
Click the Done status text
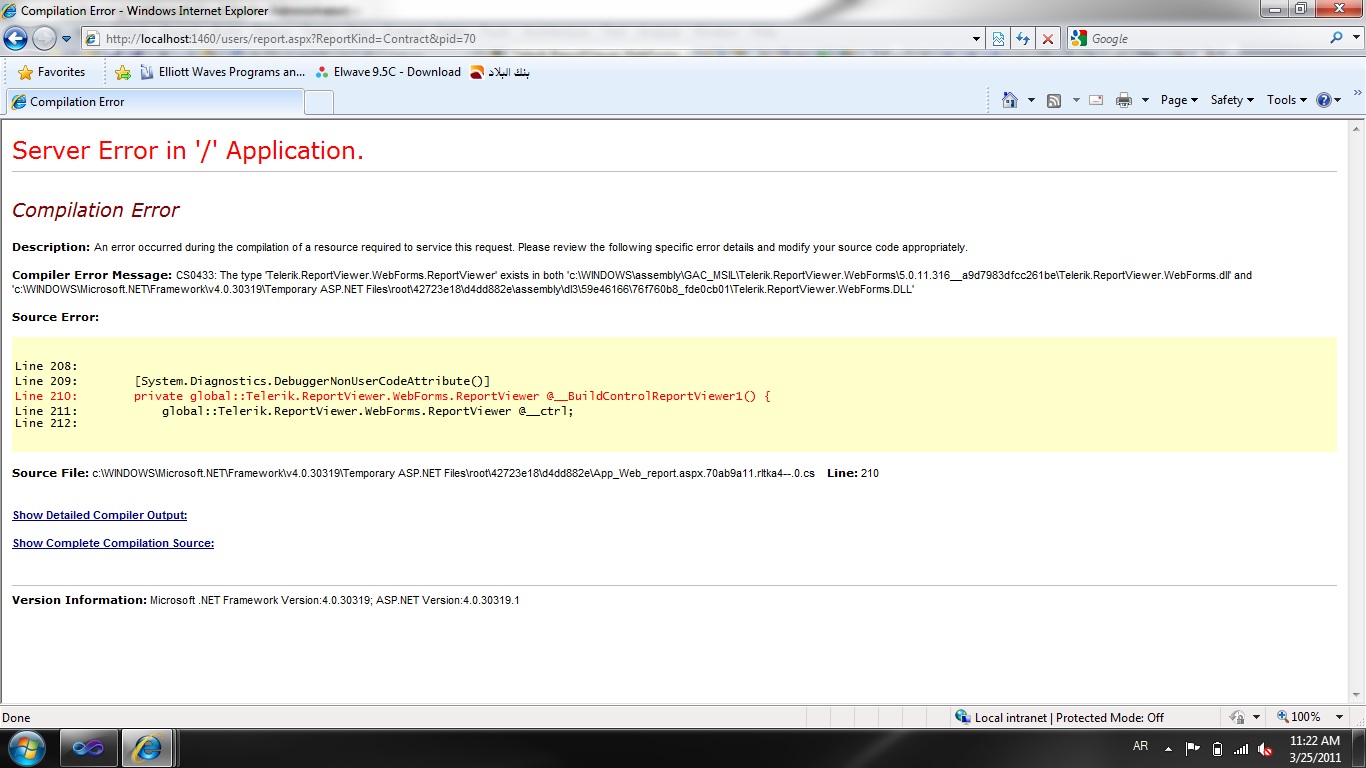click(16, 717)
